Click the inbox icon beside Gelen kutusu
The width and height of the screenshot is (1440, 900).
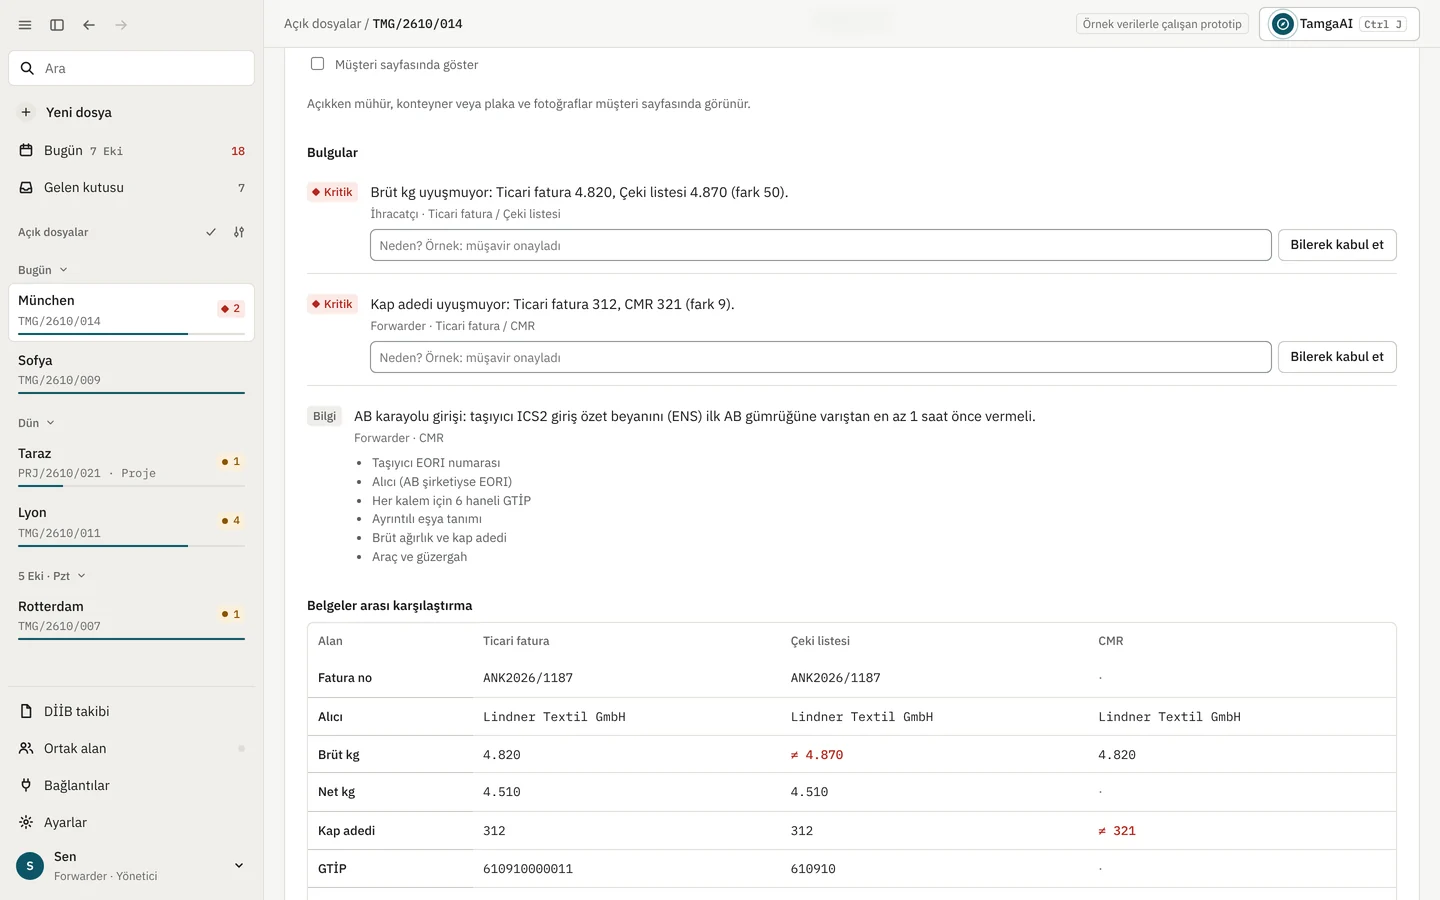click(x=26, y=187)
